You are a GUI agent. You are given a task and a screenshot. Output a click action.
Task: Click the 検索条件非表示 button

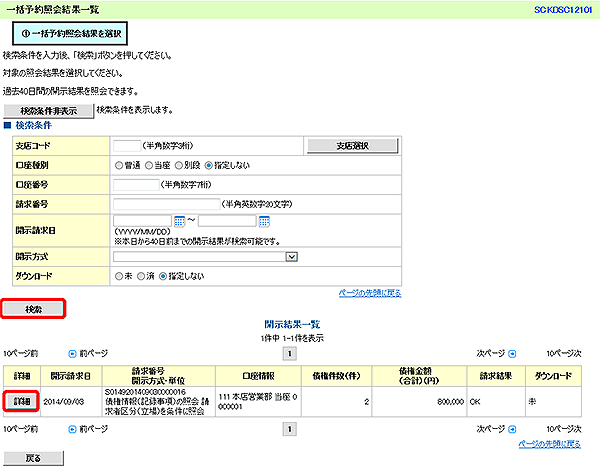[49, 111]
